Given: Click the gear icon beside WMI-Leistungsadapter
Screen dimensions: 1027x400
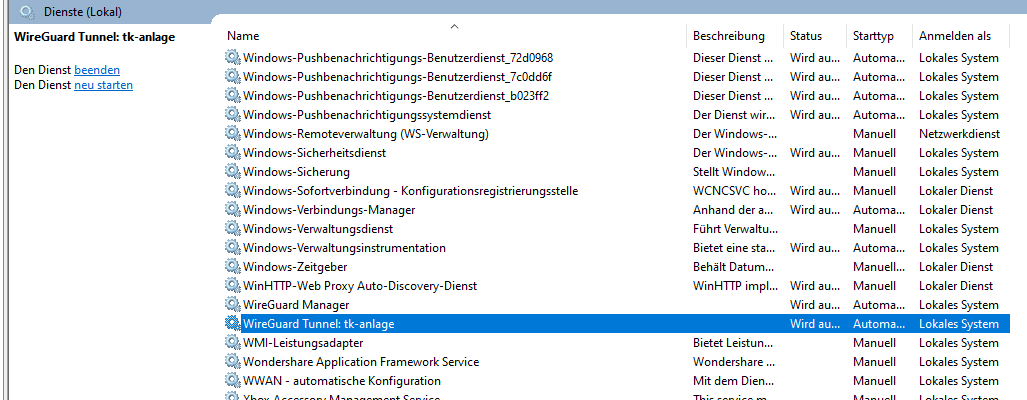Looking at the screenshot, I should click(233, 343).
